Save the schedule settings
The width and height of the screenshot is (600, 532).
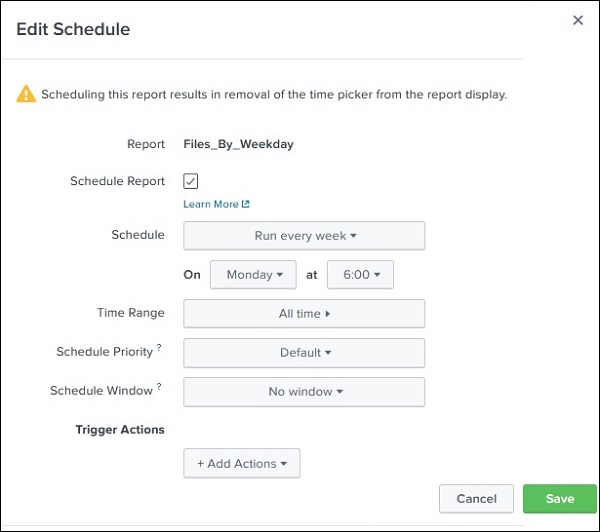click(560, 499)
